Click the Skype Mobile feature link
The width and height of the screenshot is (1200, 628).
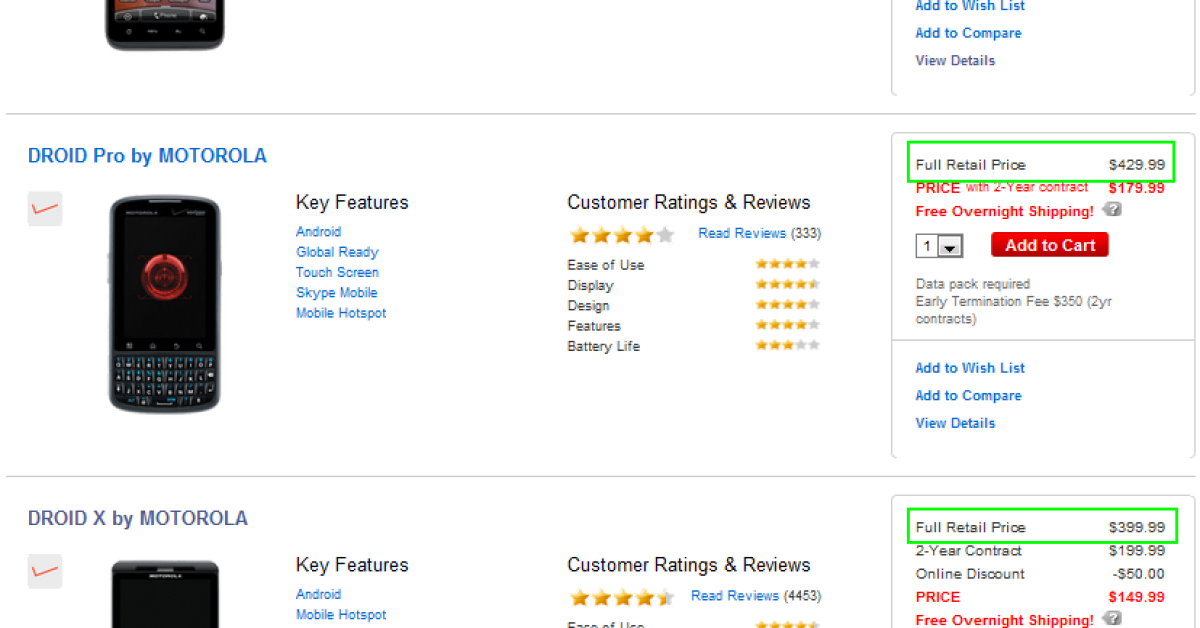336,293
